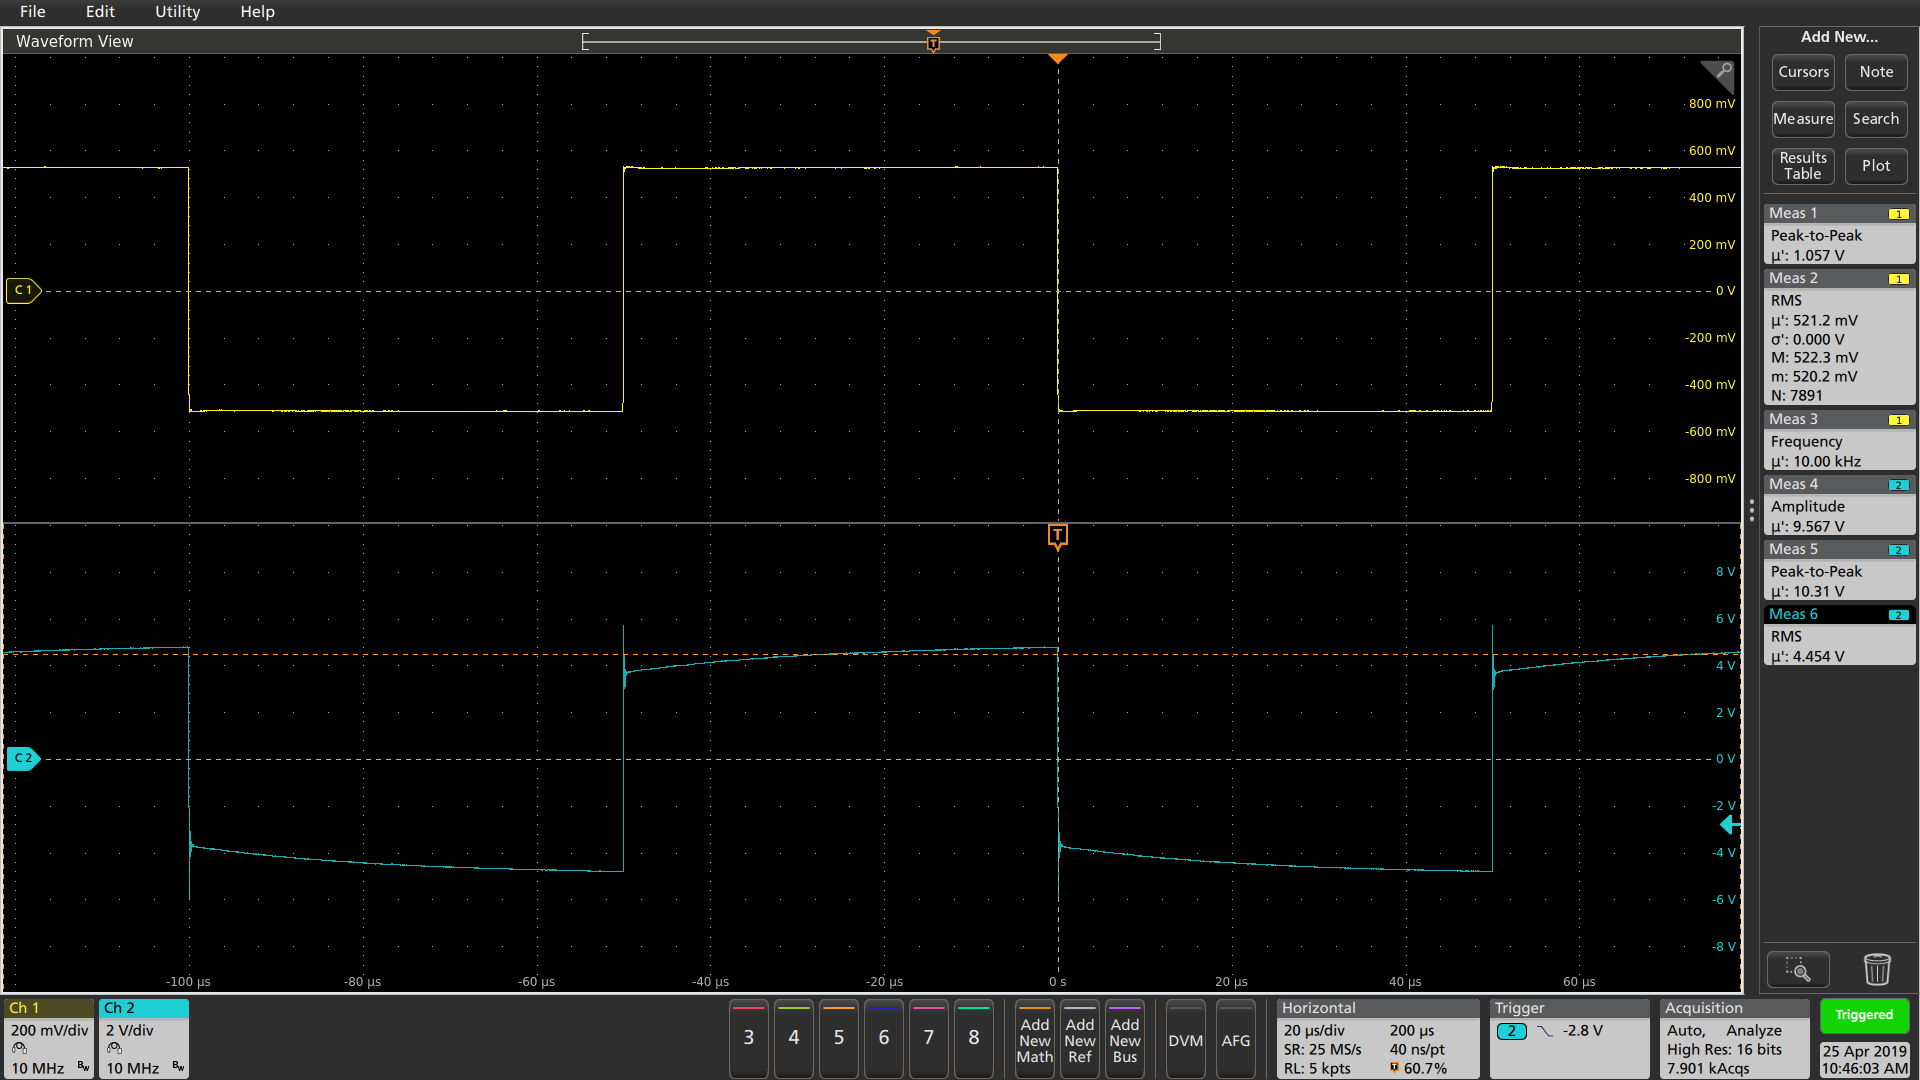Click the trash can delete icon
Image resolution: width=1920 pixels, height=1080 pixels.
[x=1877, y=969]
